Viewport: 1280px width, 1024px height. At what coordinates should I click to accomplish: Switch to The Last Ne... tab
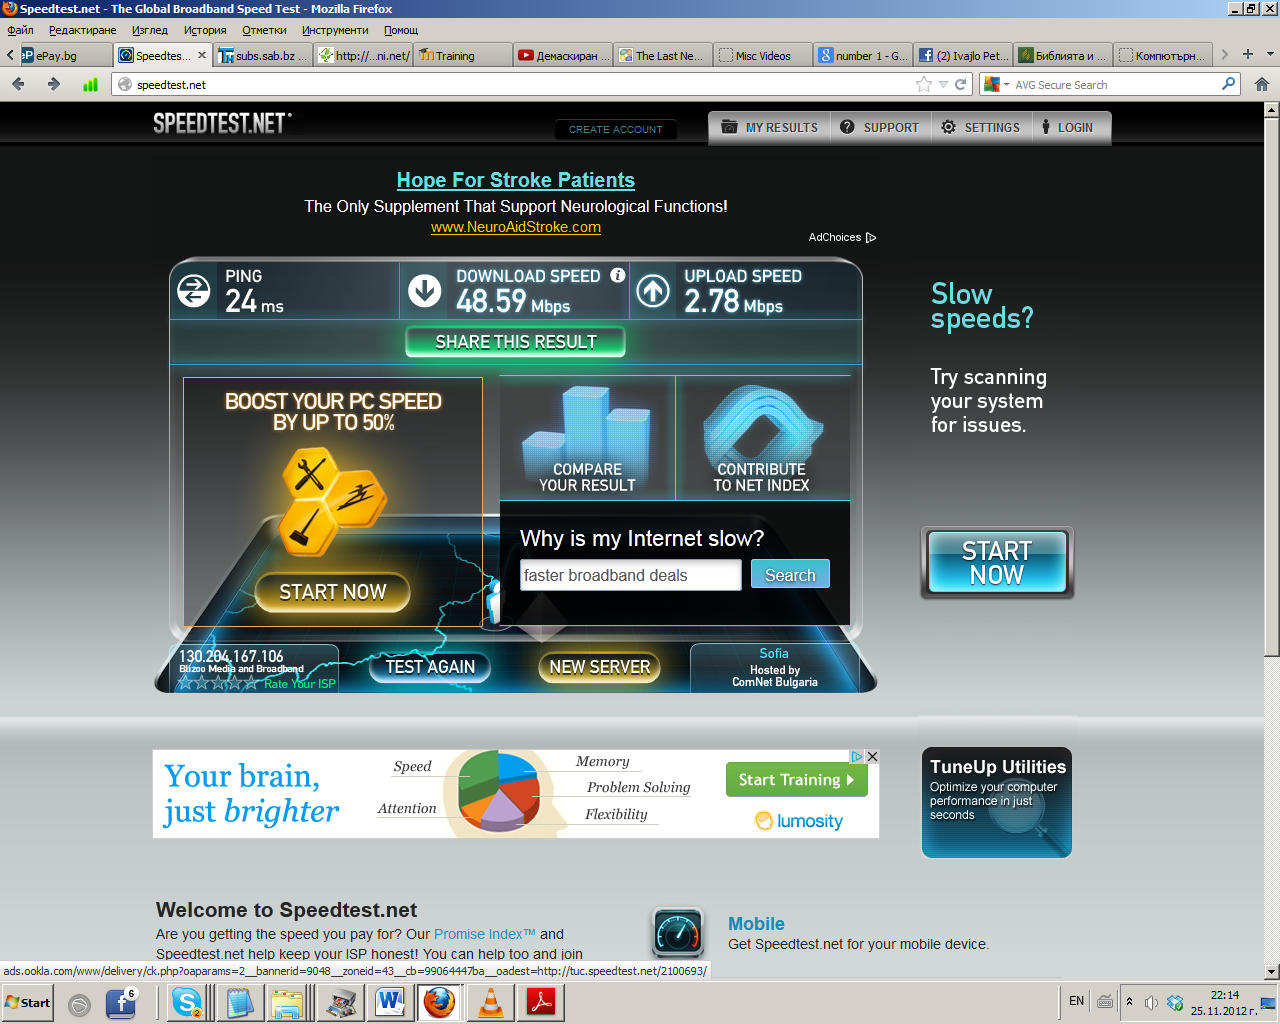coord(664,55)
